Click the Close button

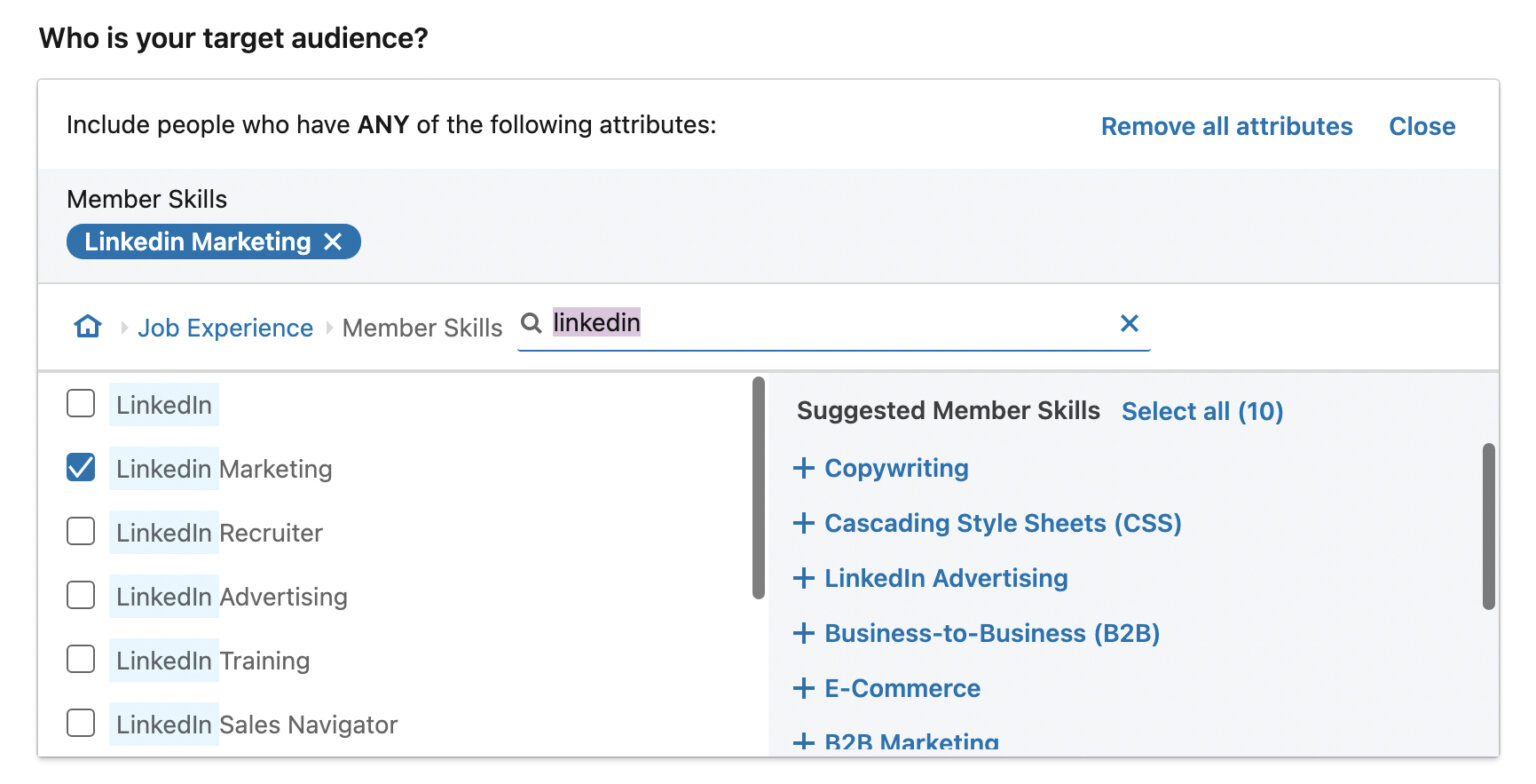(x=1422, y=126)
